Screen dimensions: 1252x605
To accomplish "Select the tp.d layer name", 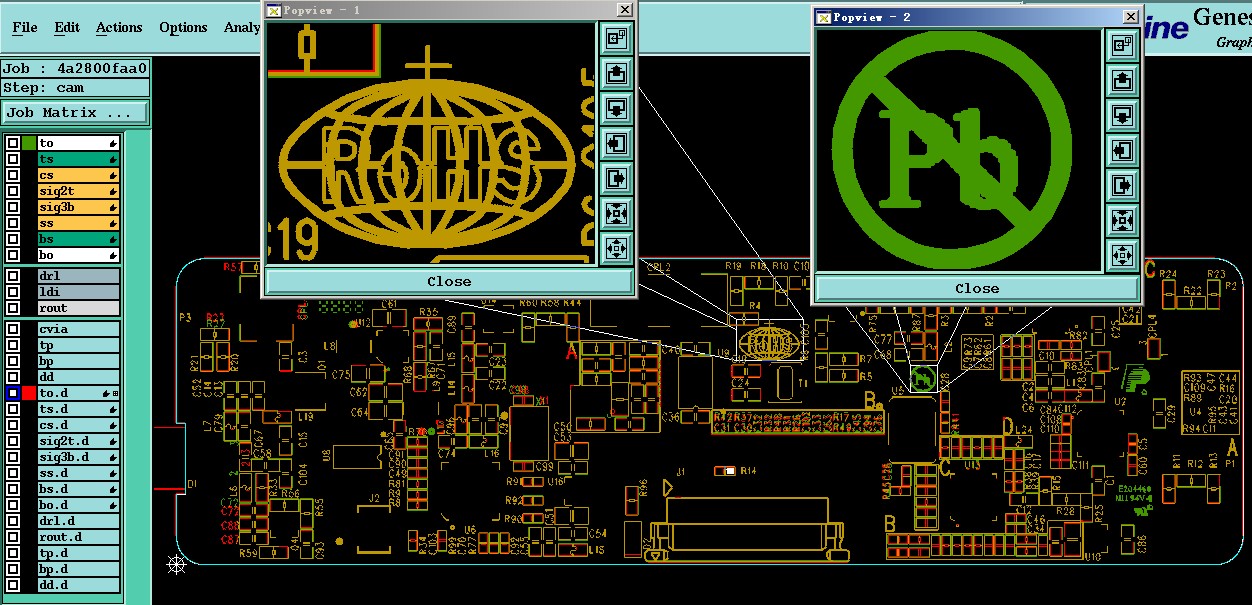I will (x=79, y=553).
